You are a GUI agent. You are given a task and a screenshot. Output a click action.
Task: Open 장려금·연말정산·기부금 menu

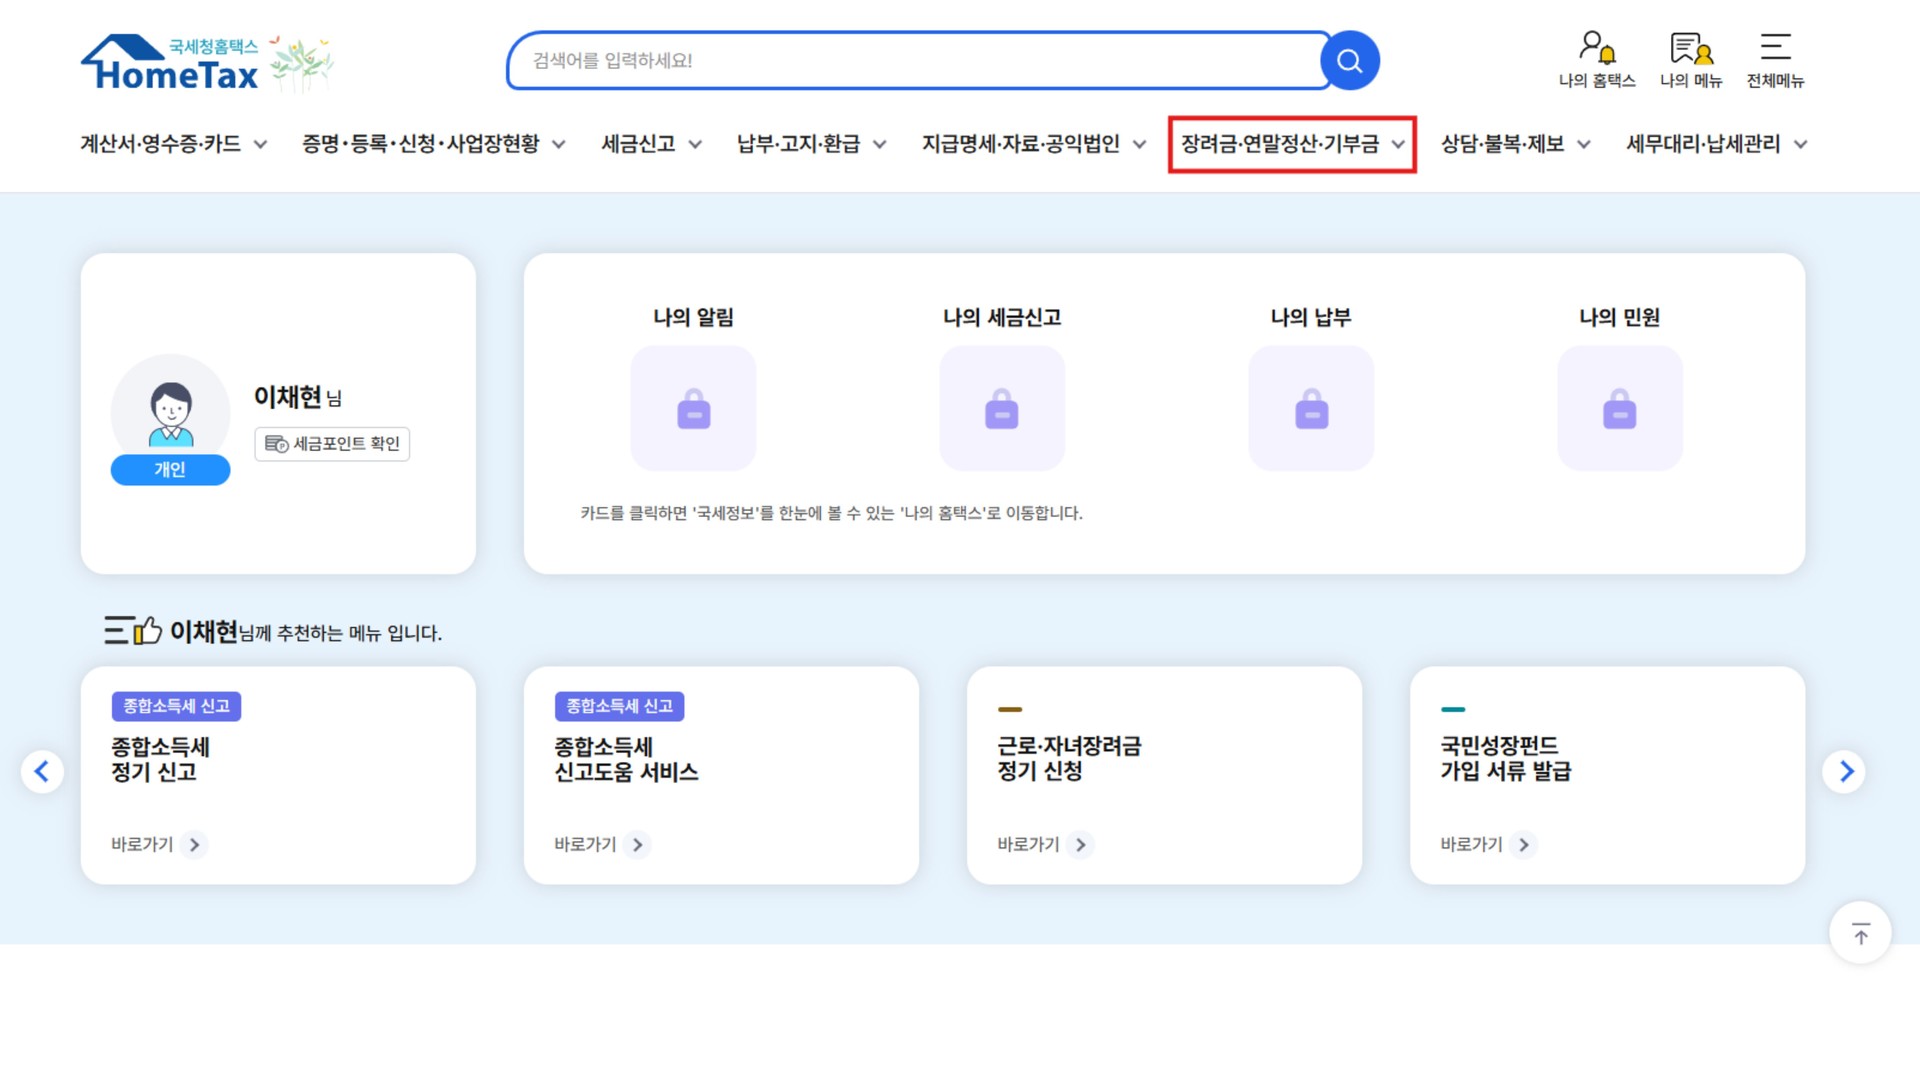coord(1292,144)
